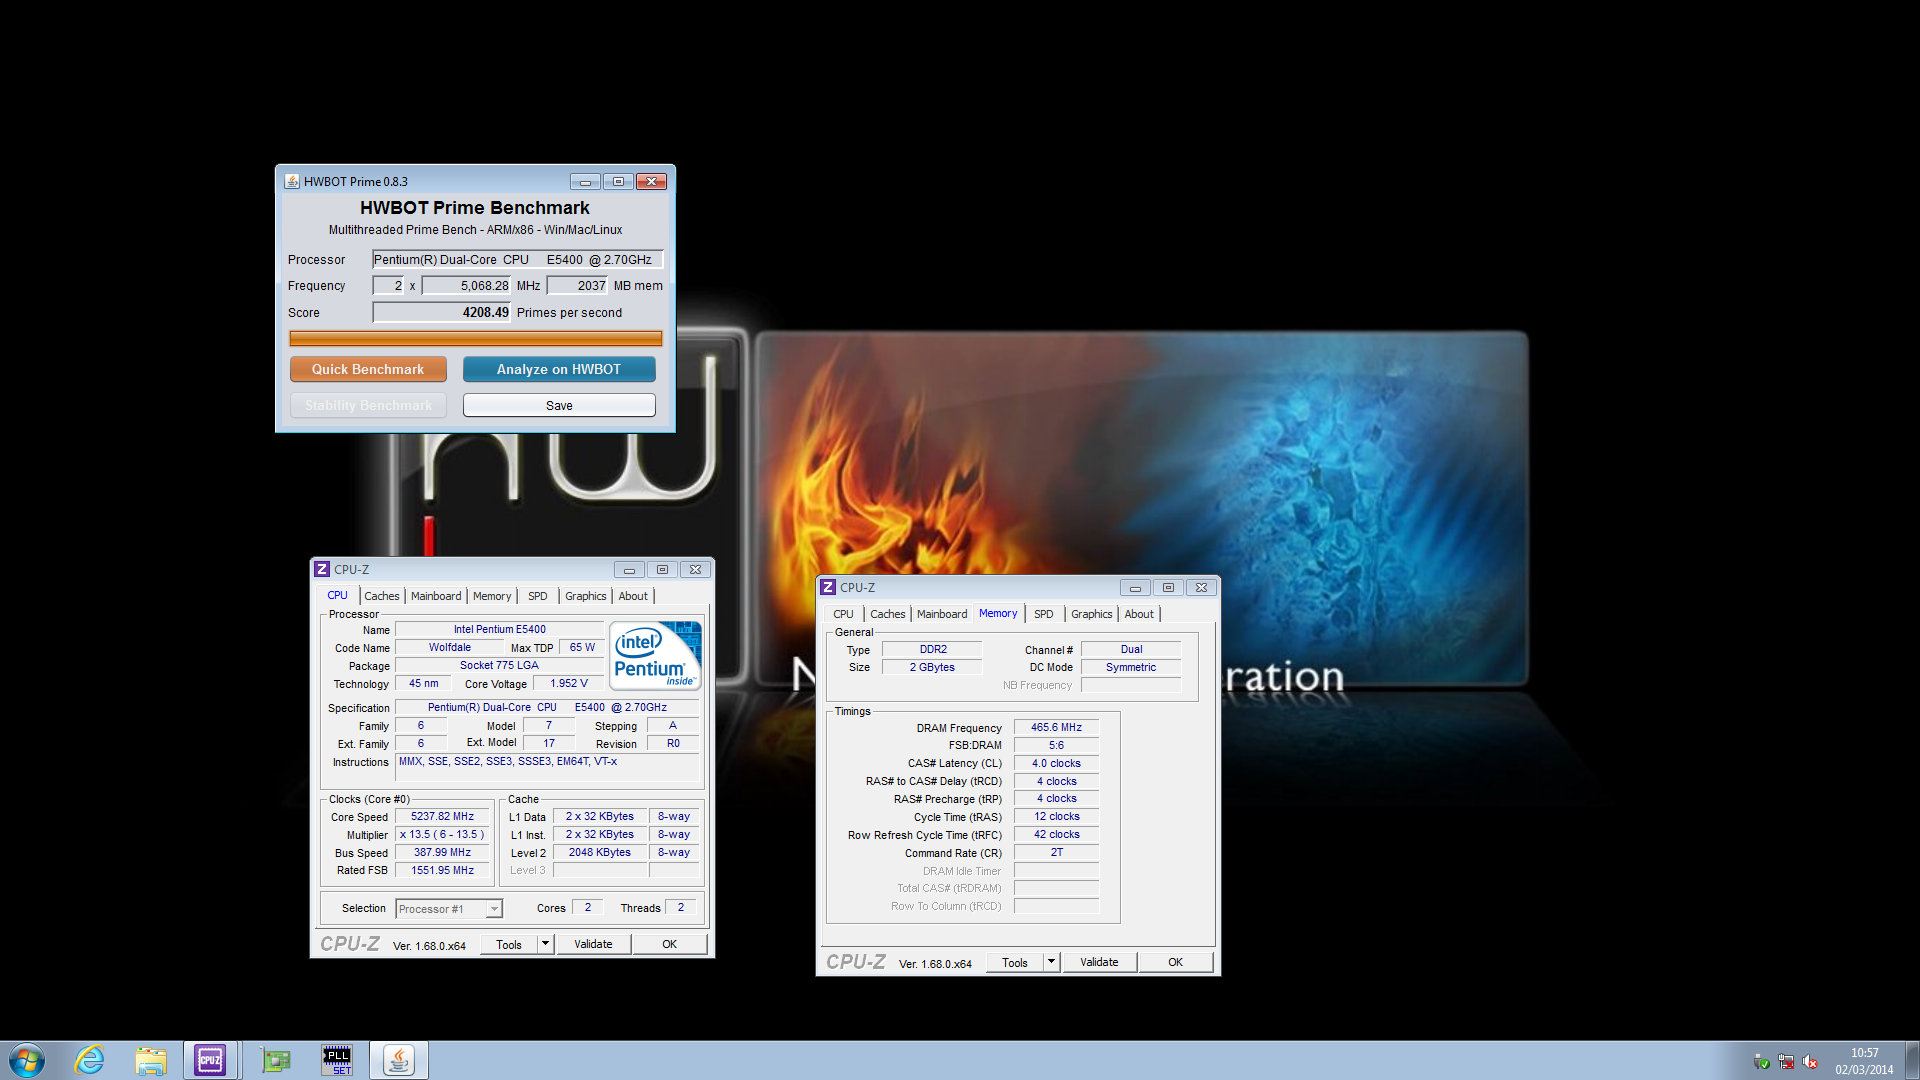Open Caches tab in the CPU window
Viewport: 1920px width, 1080px height.
pos(382,596)
